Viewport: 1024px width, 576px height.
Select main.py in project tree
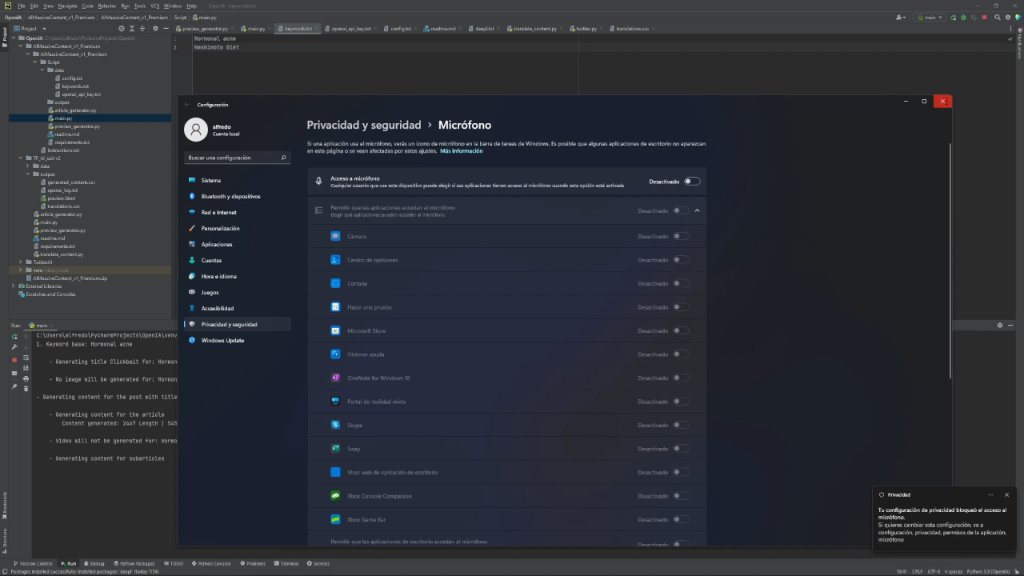tap(60, 118)
